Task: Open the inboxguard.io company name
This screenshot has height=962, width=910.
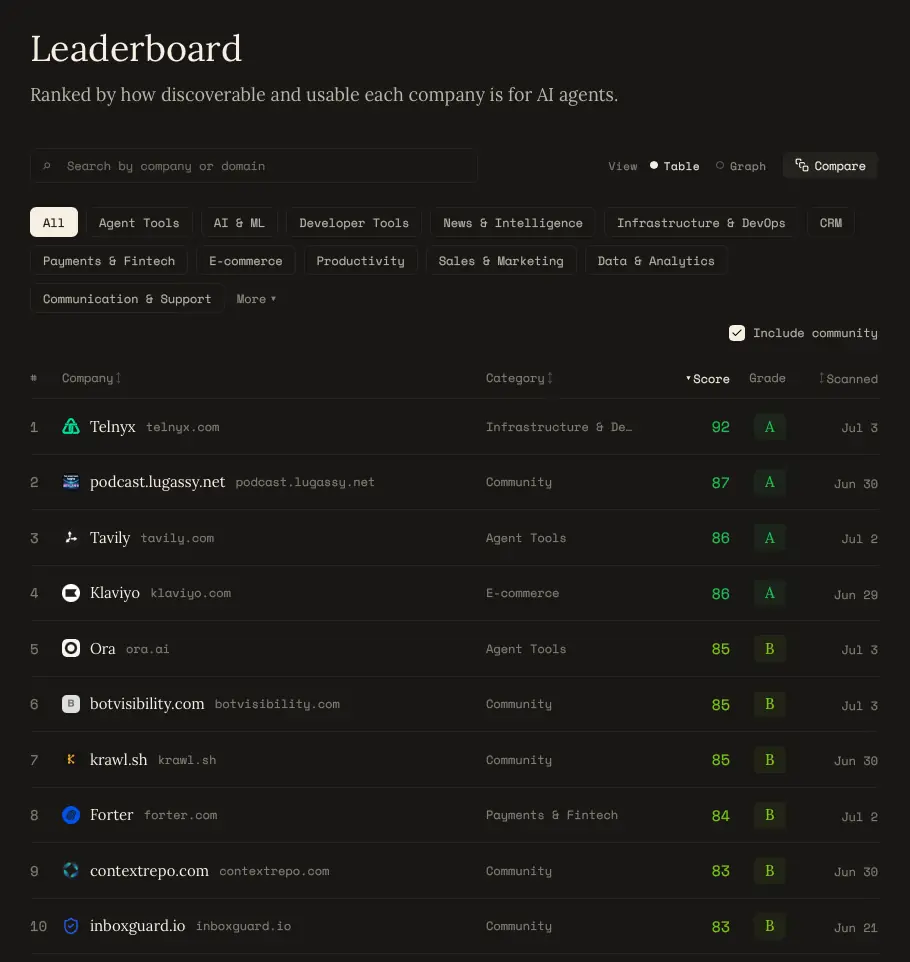Action: coord(137,926)
